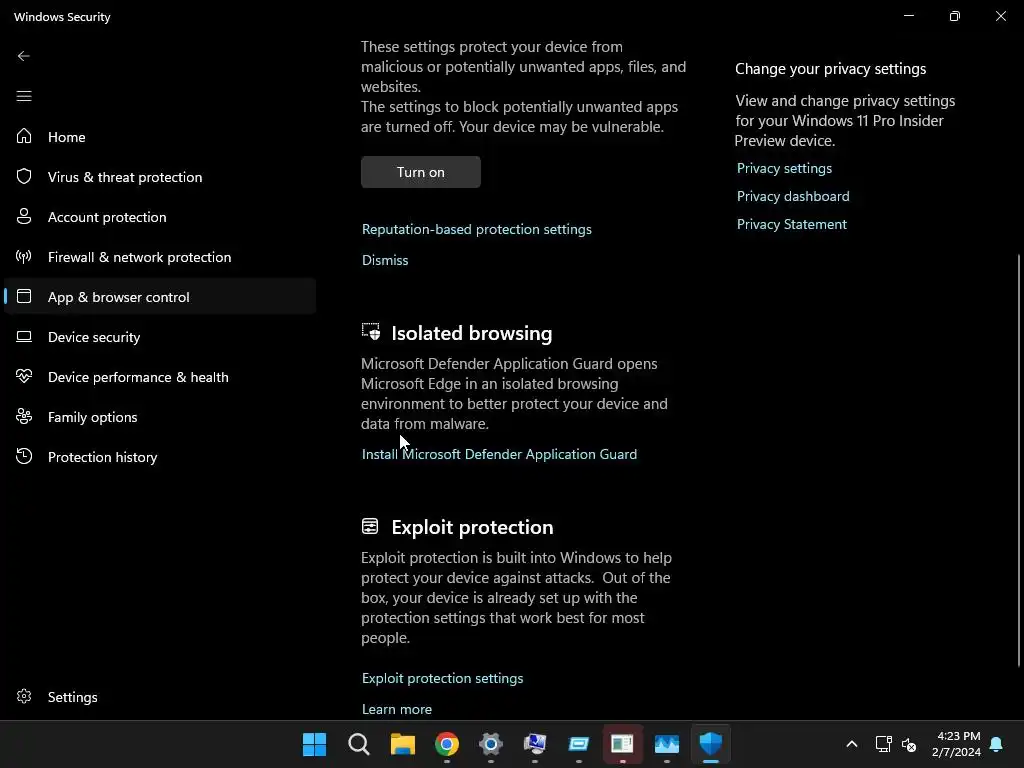Click the network status tray icon
The image size is (1024, 768).
click(884, 744)
